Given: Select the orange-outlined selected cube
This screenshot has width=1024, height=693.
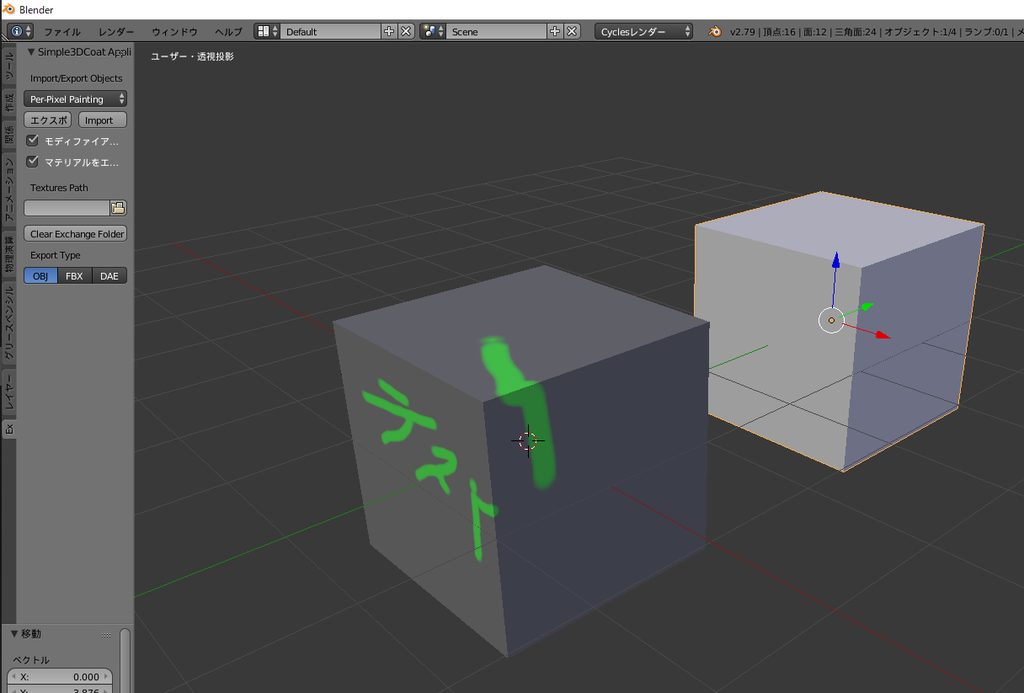Looking at the screenshot, I should click(x=839, y=330).
